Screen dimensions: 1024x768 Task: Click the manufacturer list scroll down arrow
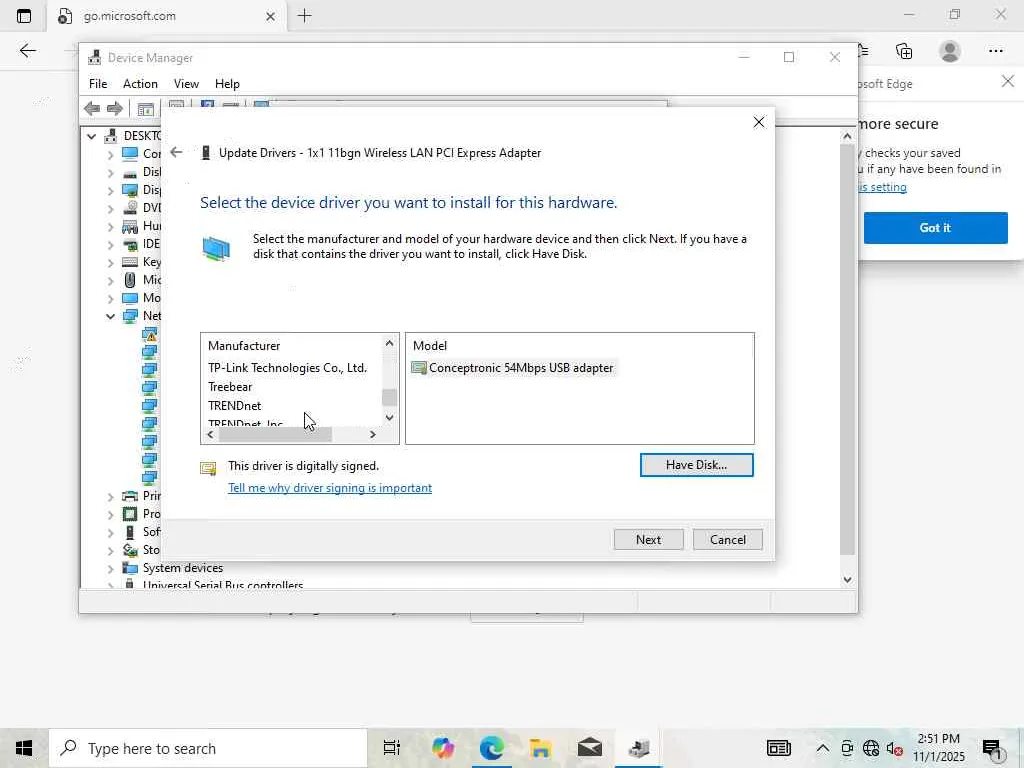[x=390, y=417]
